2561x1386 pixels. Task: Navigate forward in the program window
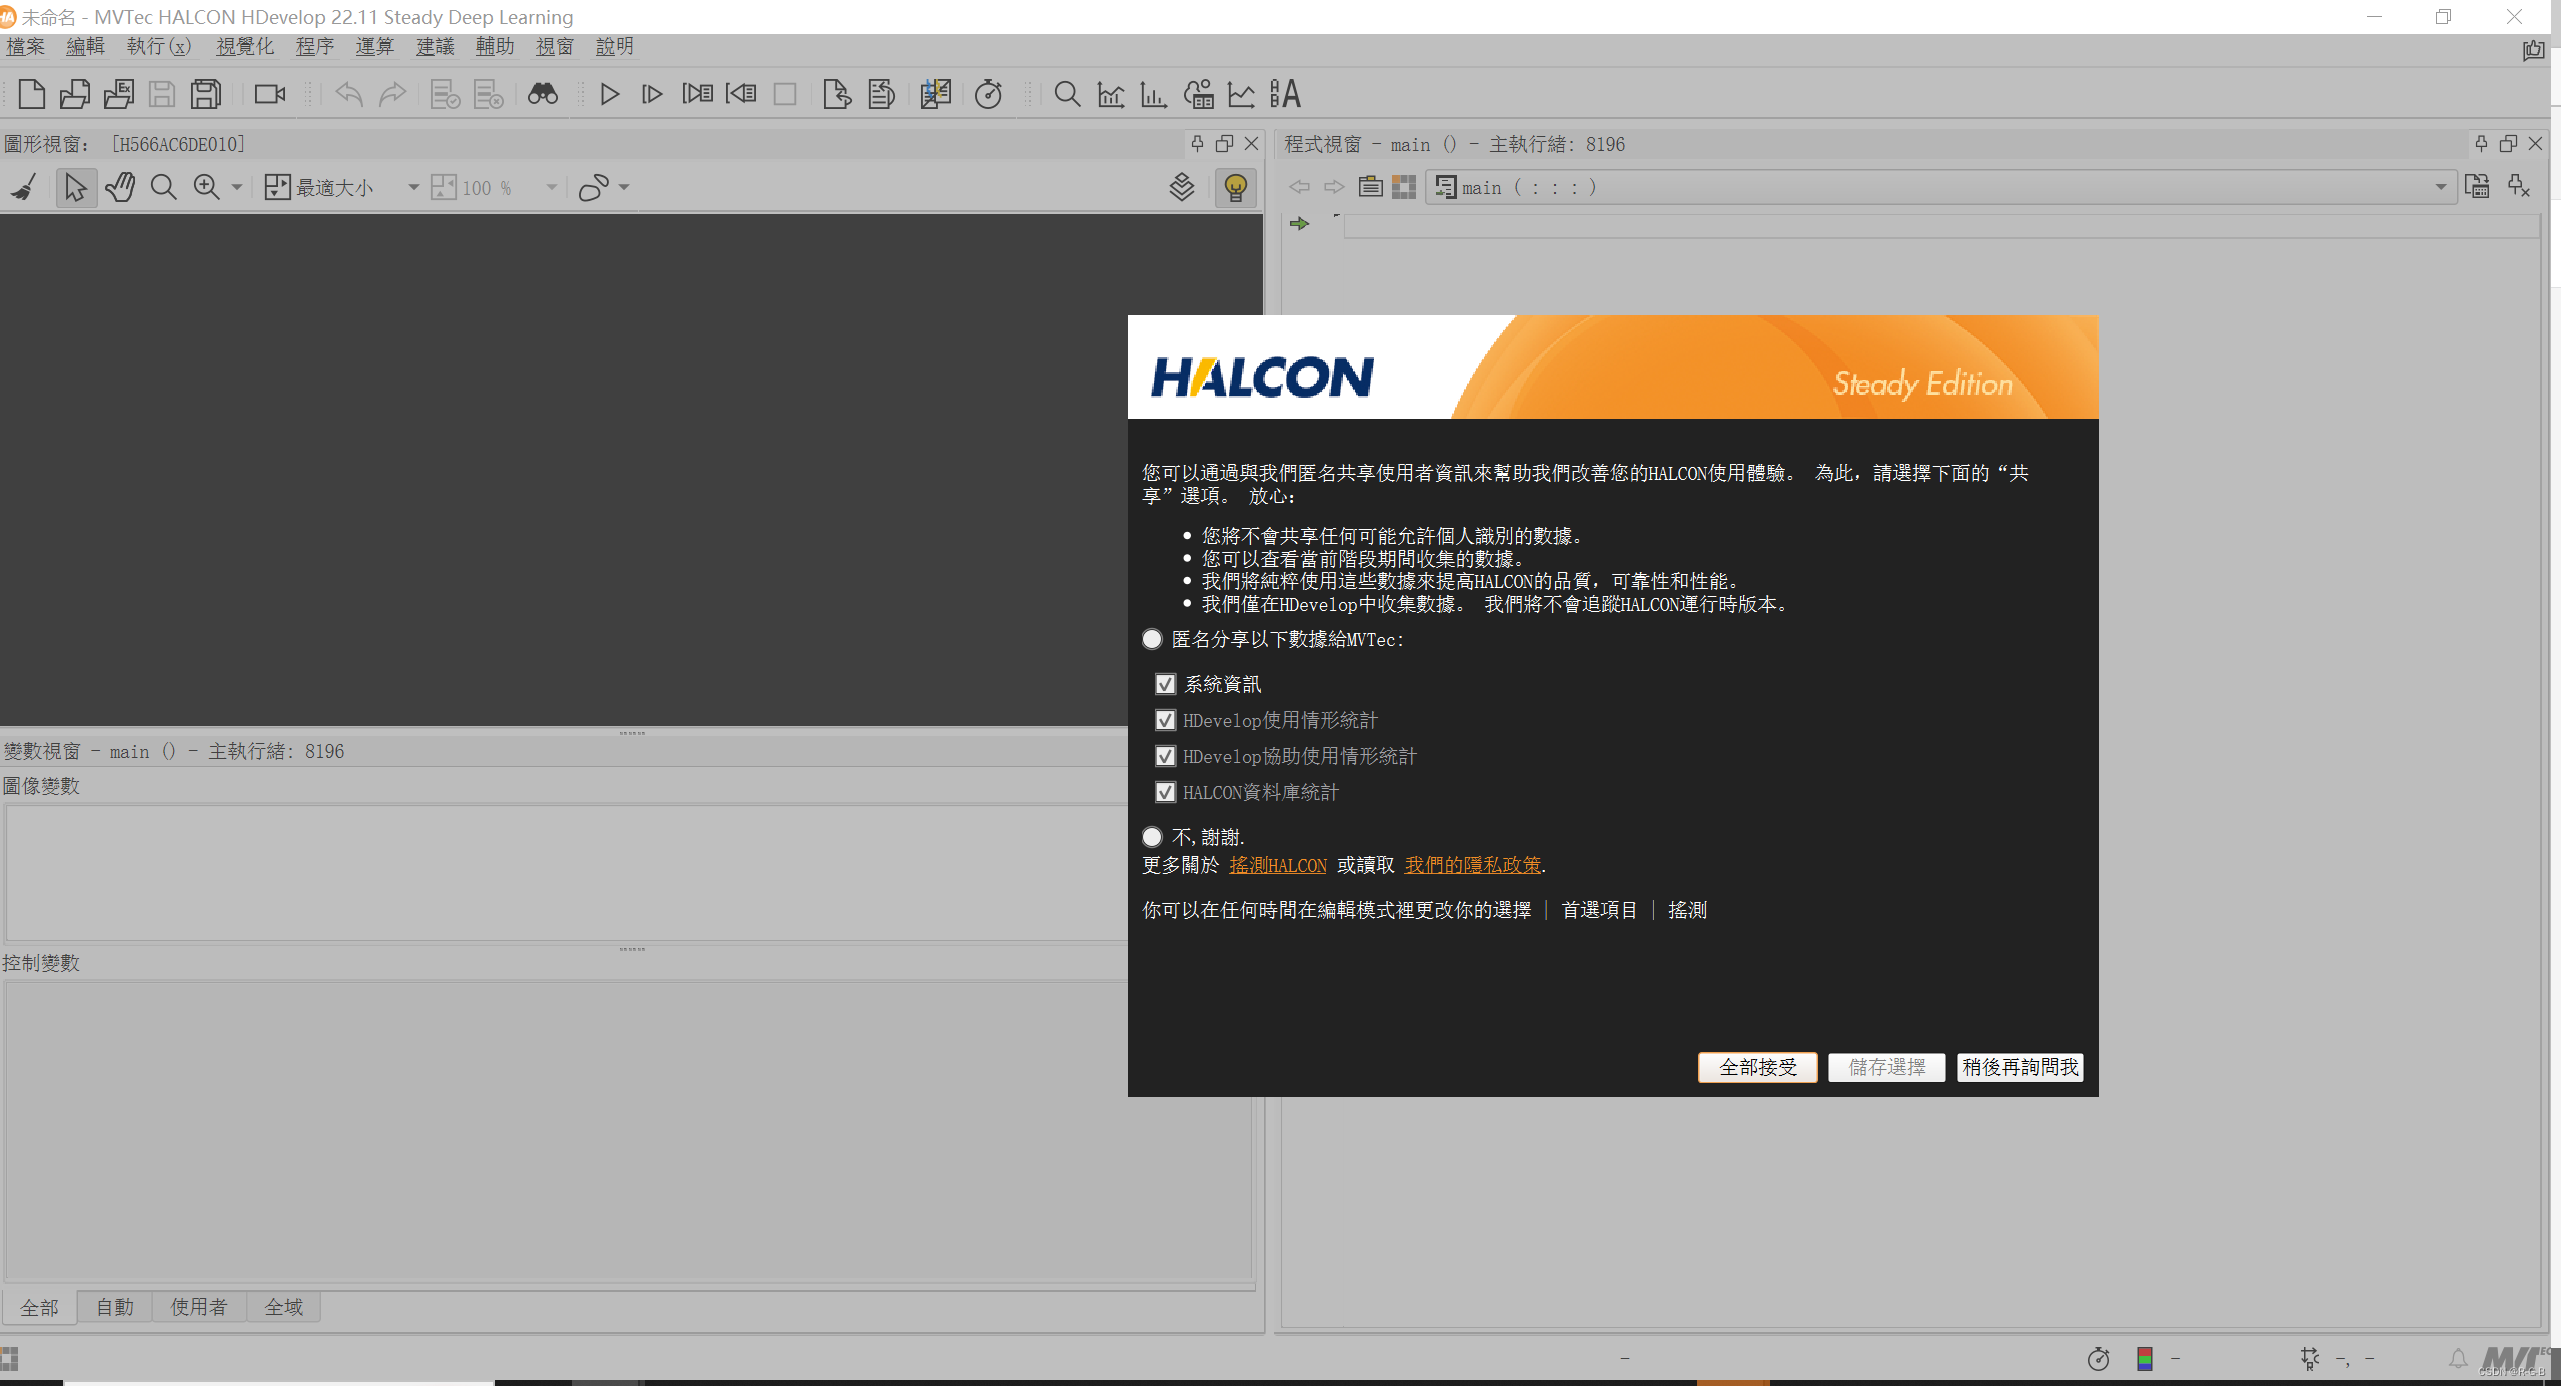point(1334,187)
